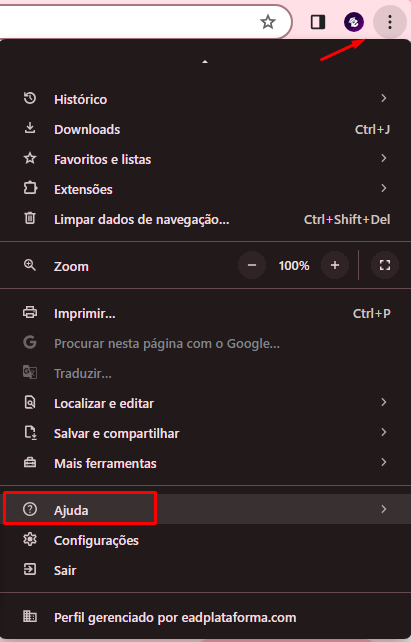Screen dimensions: 411x642
Task: Decrease zoom with the minus button
Action: pos(252,265)
